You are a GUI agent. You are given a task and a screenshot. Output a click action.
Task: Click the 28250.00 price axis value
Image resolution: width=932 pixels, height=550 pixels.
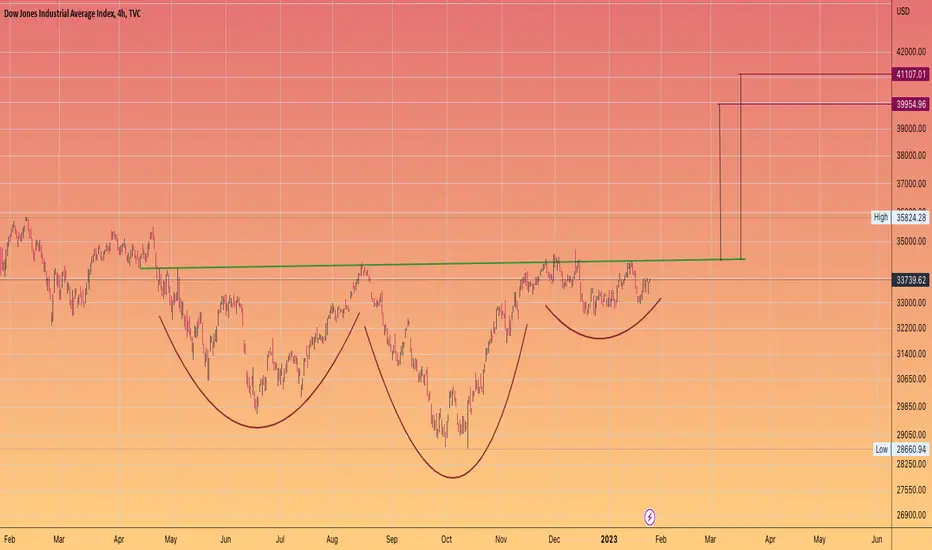pos(911,464)
